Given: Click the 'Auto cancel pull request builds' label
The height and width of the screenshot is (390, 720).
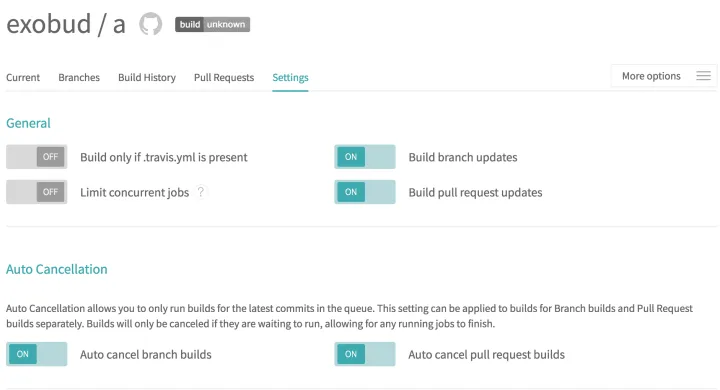Looking at the screenshot, I should pos(486,355).
